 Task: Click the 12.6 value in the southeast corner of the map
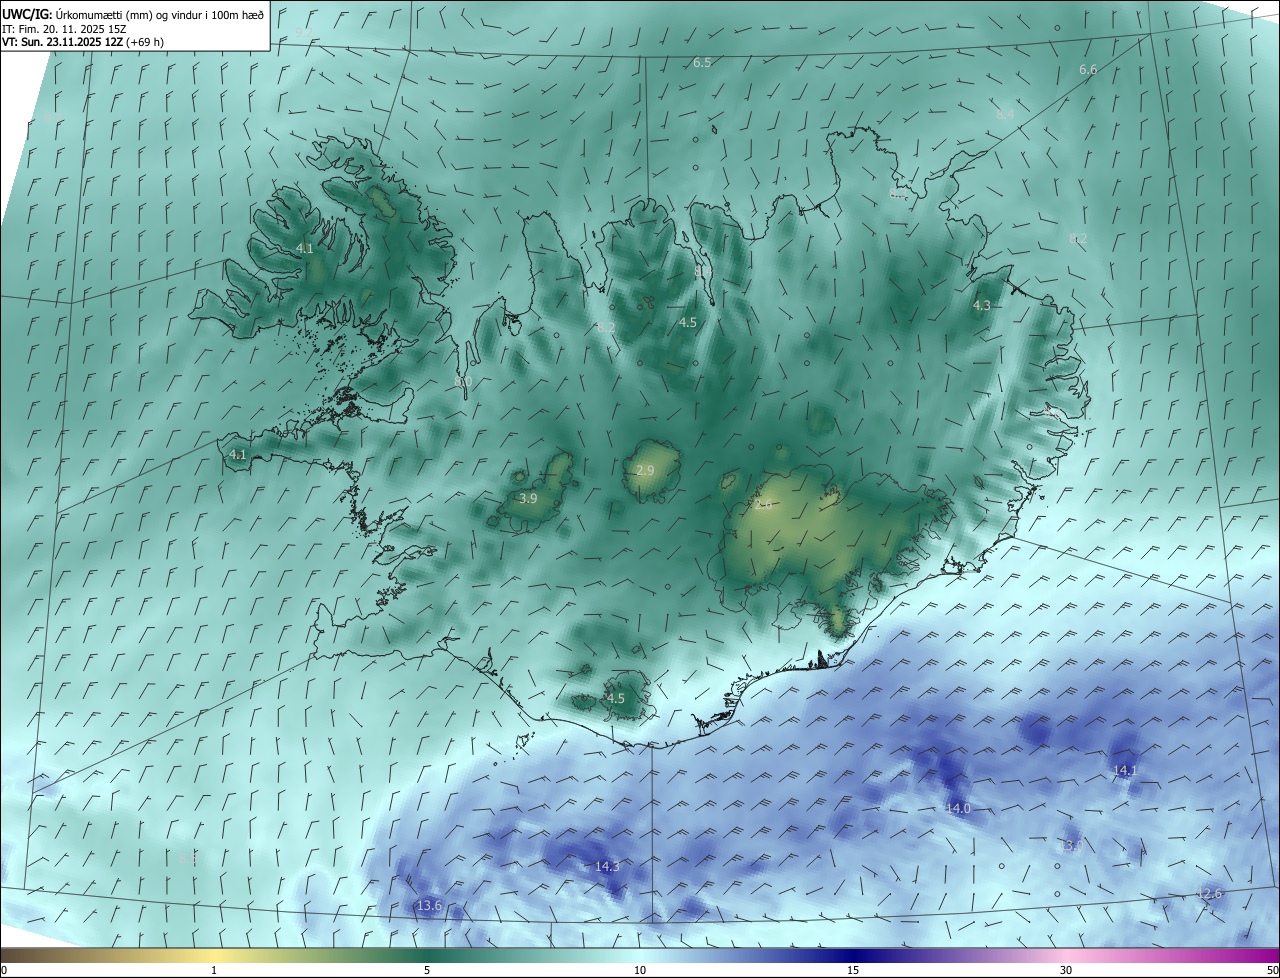[1210, 894]
